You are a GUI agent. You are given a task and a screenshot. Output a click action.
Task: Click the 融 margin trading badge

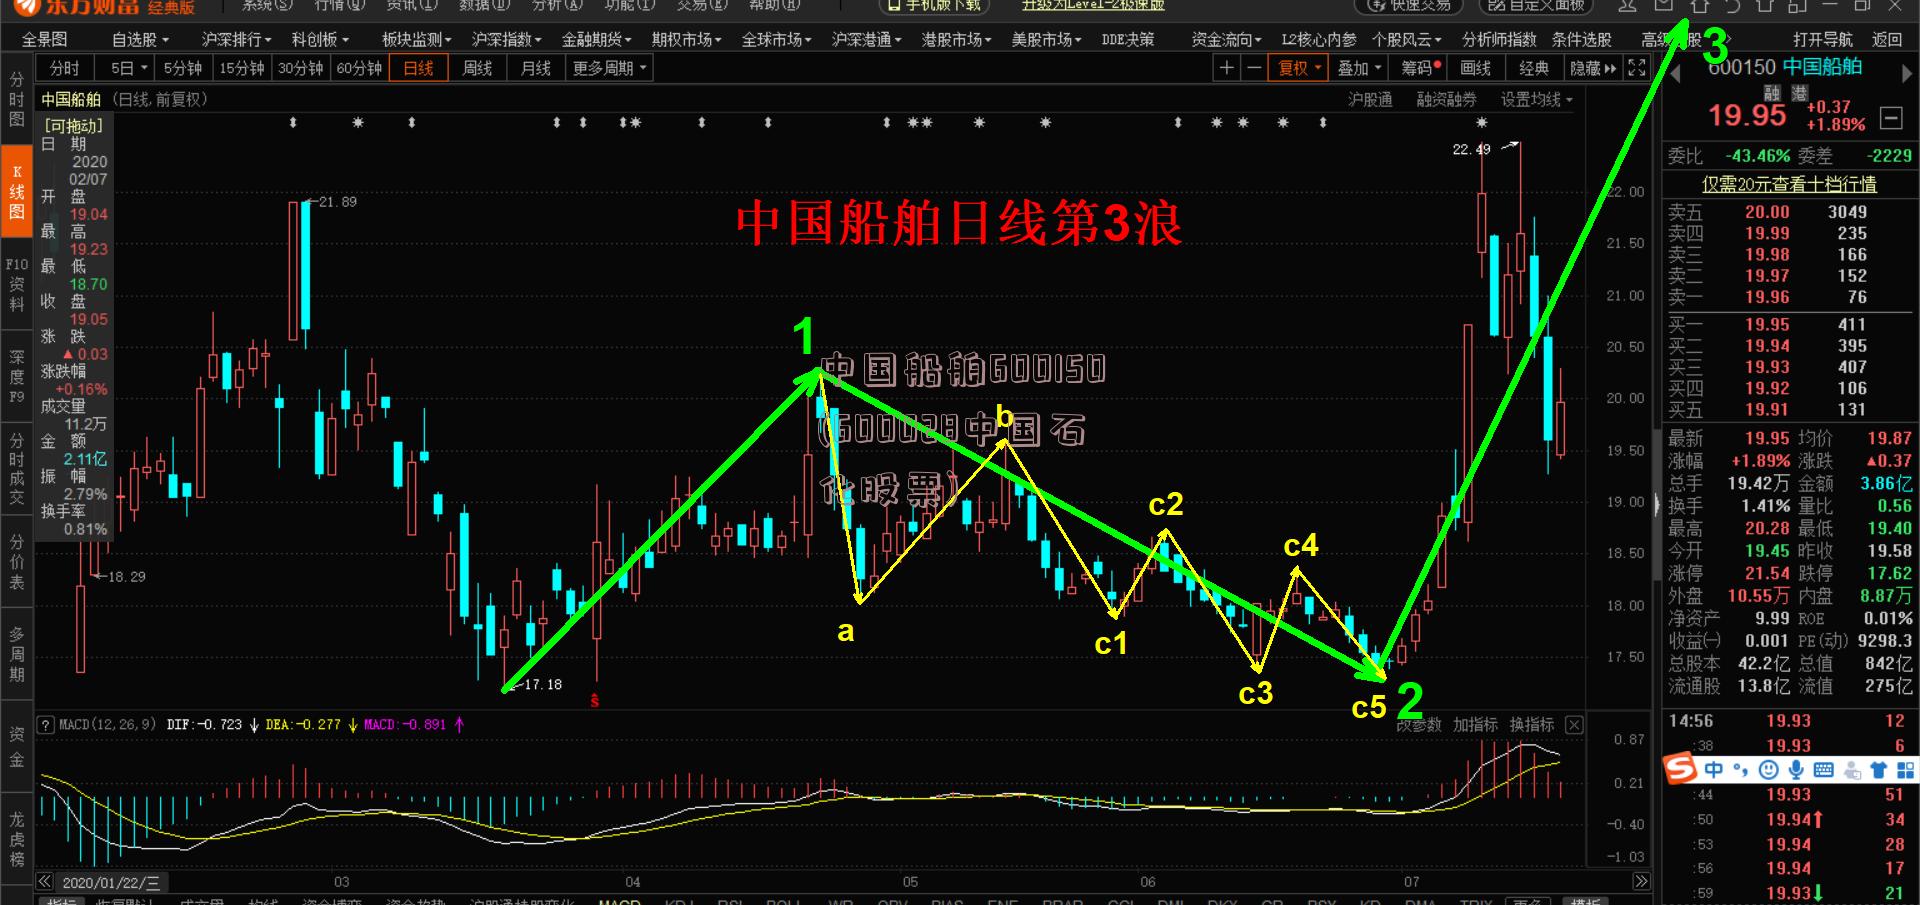point(1772,93)
